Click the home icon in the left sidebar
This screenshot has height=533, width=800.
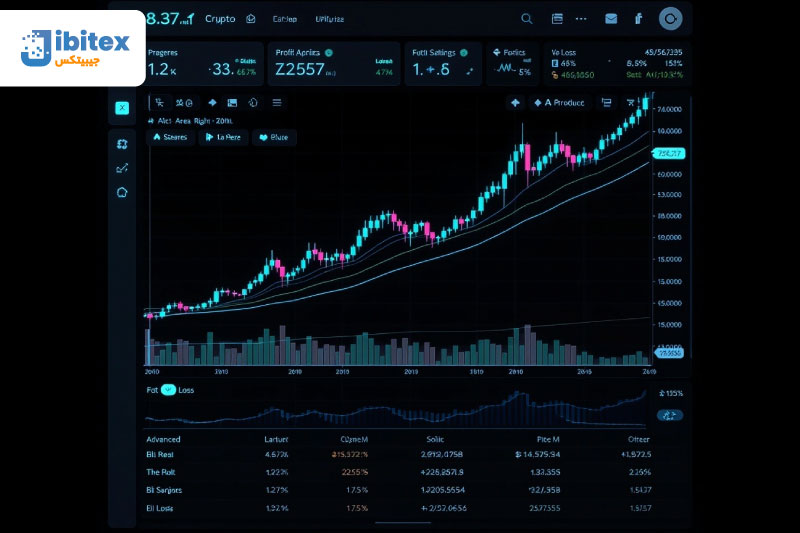[122, 192]
